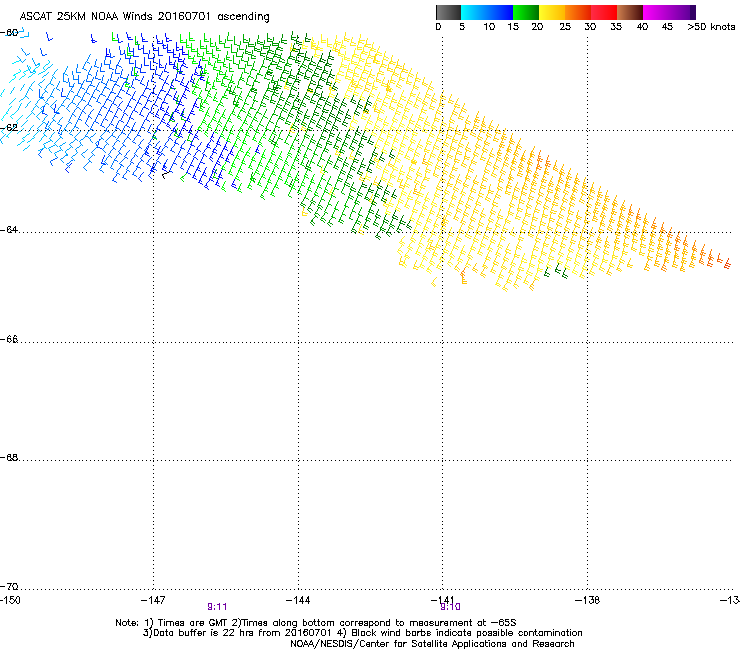The image size is (740, 650).
Task: Click the latitude label '-64'
Action: [9, 230]
